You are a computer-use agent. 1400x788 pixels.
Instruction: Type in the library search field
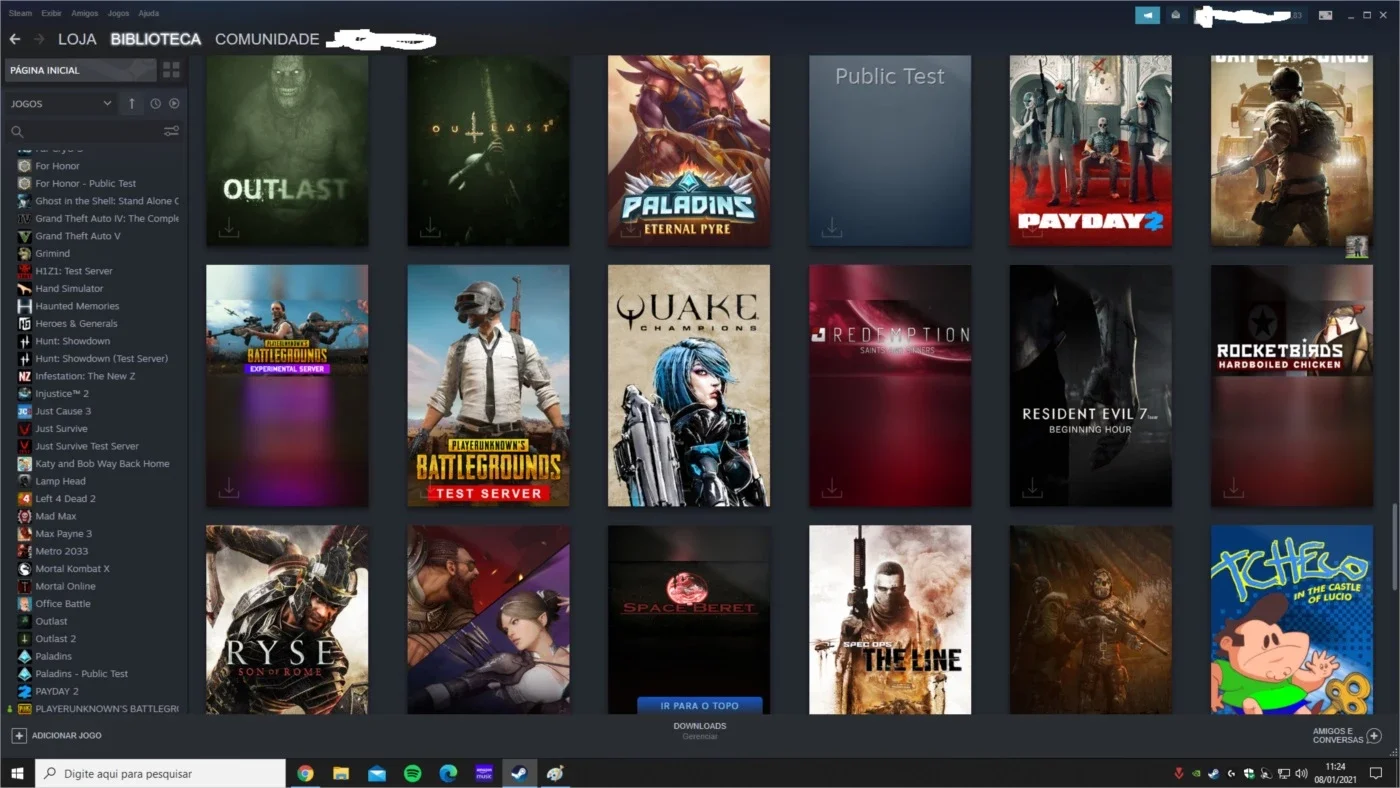pyautogui.click(x=94, y=131)
